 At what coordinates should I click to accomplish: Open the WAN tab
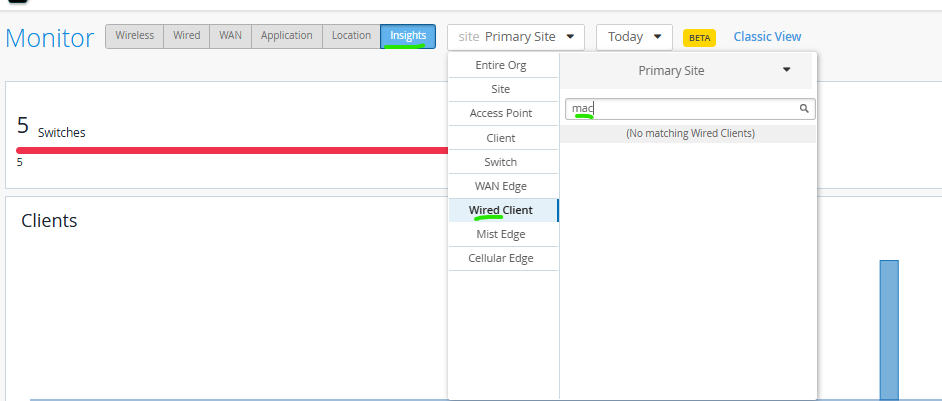230,36
